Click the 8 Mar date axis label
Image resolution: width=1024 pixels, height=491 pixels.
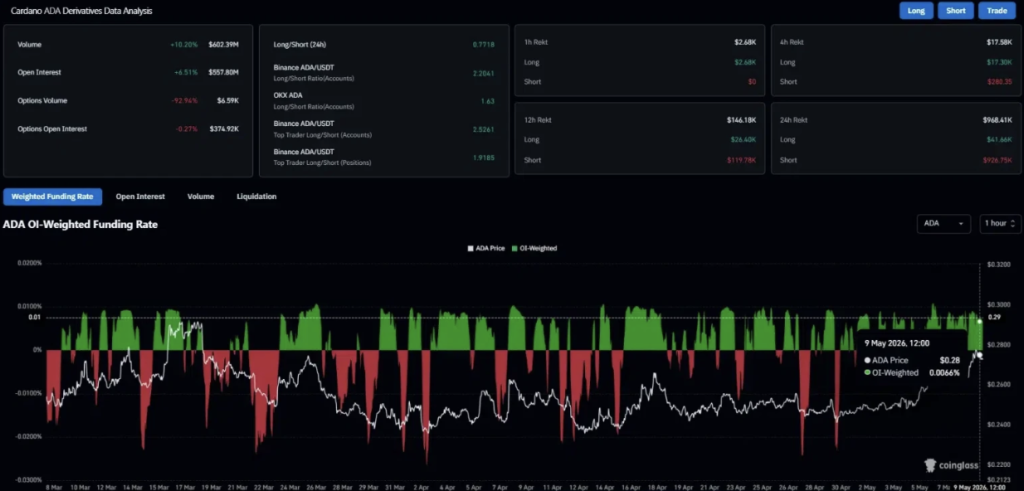coord(54,487)
